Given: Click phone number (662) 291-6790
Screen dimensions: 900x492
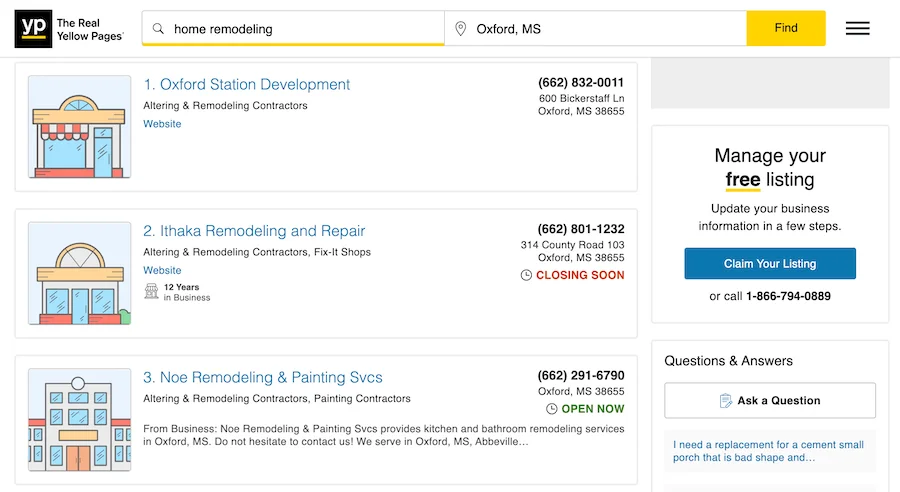Looking at the screenshot, I should click(x=581, y=375).
